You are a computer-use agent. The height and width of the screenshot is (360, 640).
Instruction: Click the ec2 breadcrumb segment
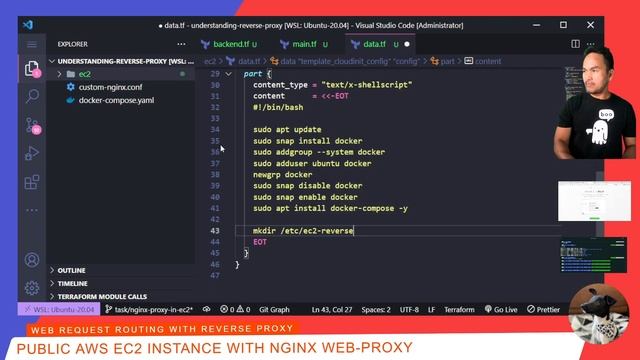[210, 61]
